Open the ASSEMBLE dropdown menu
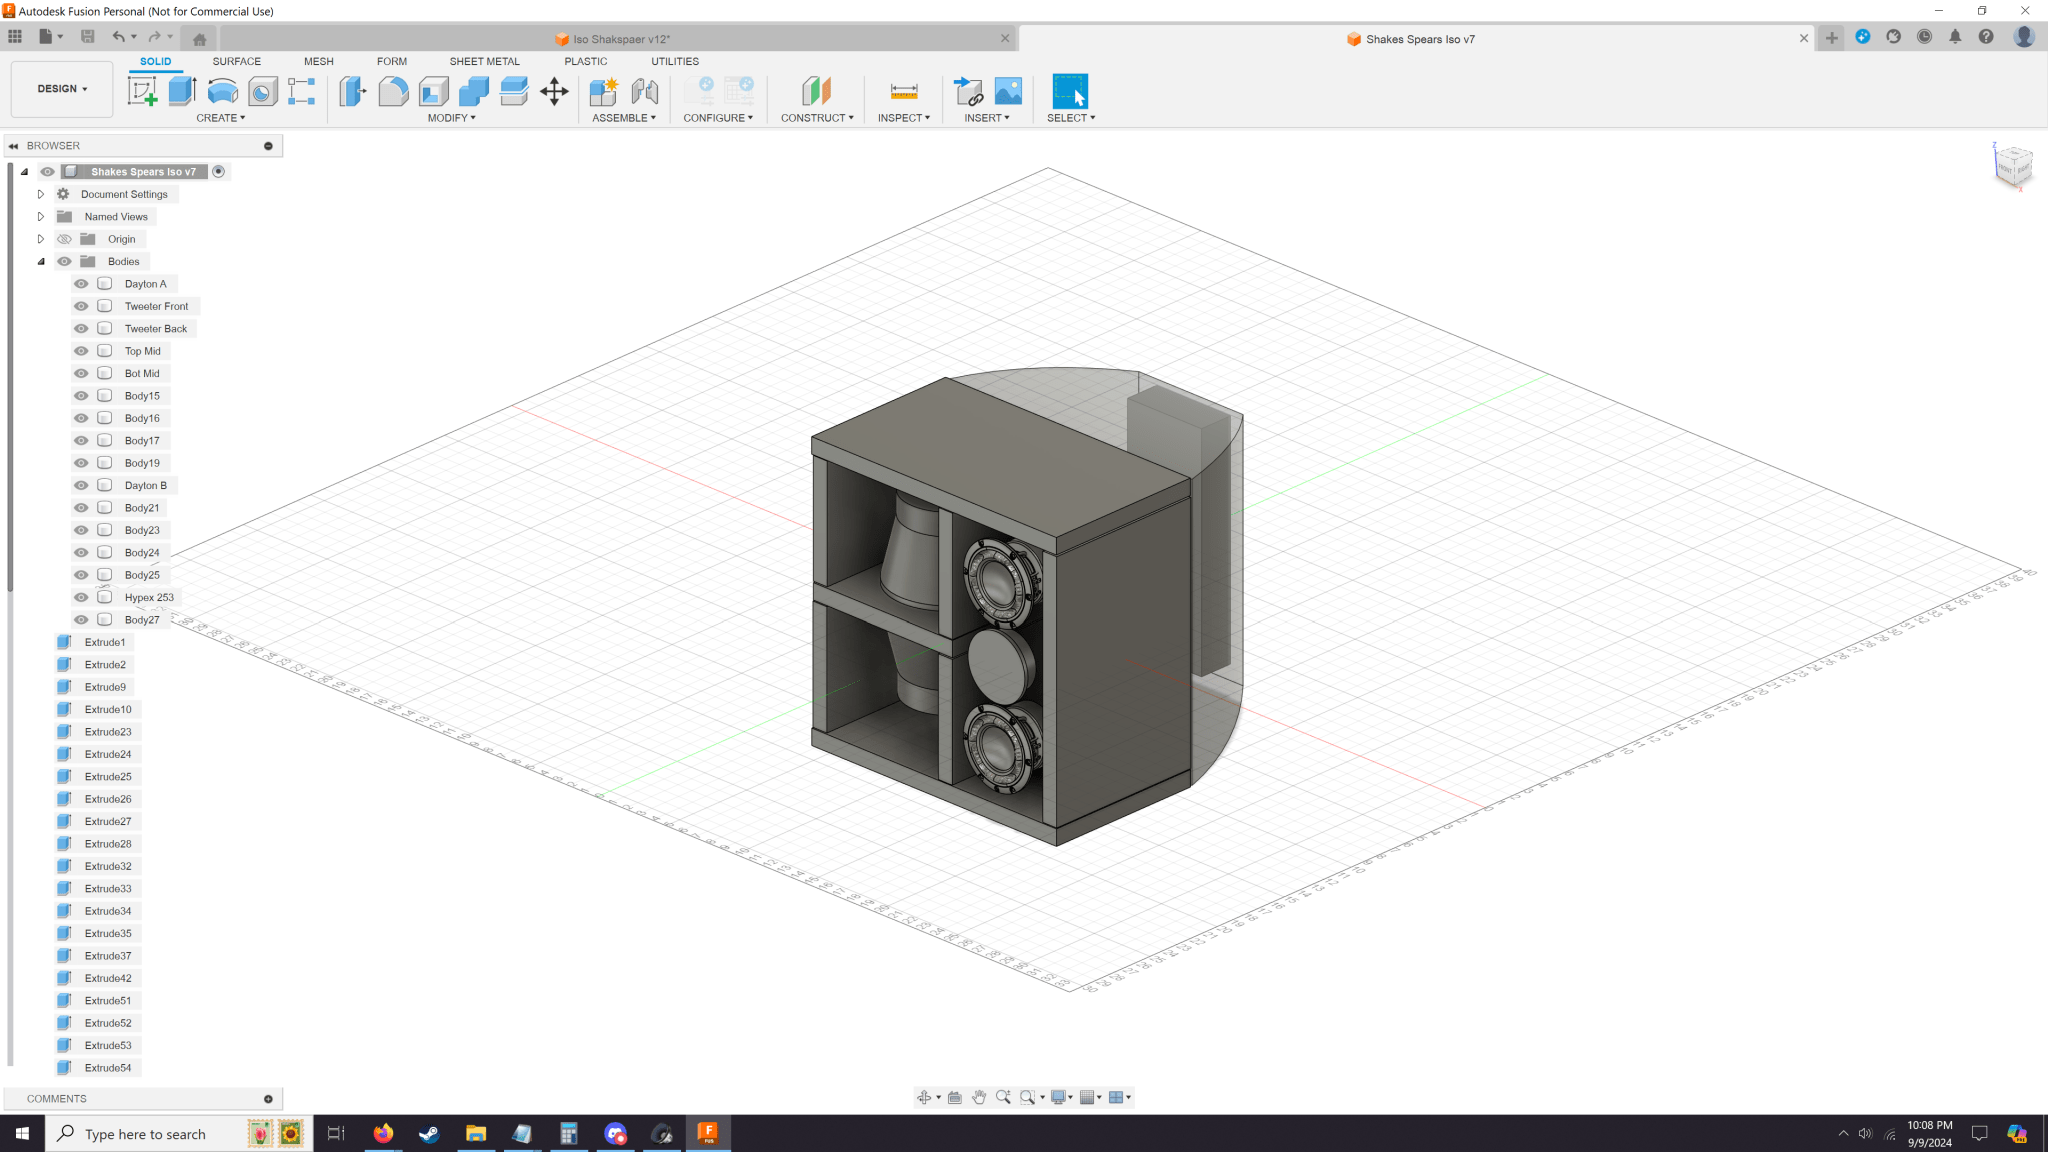 624,118
